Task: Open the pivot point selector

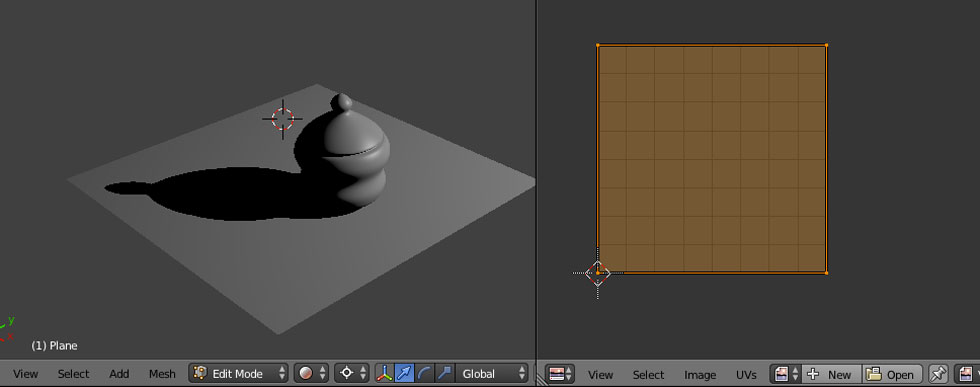Action: click(x=351, y=374)
